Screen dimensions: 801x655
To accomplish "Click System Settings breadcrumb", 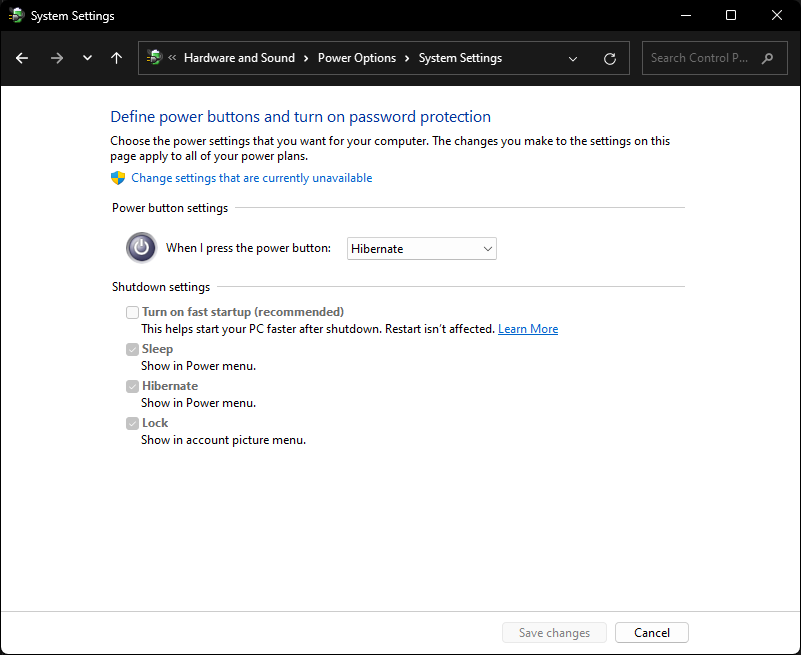I will (460, 58).
